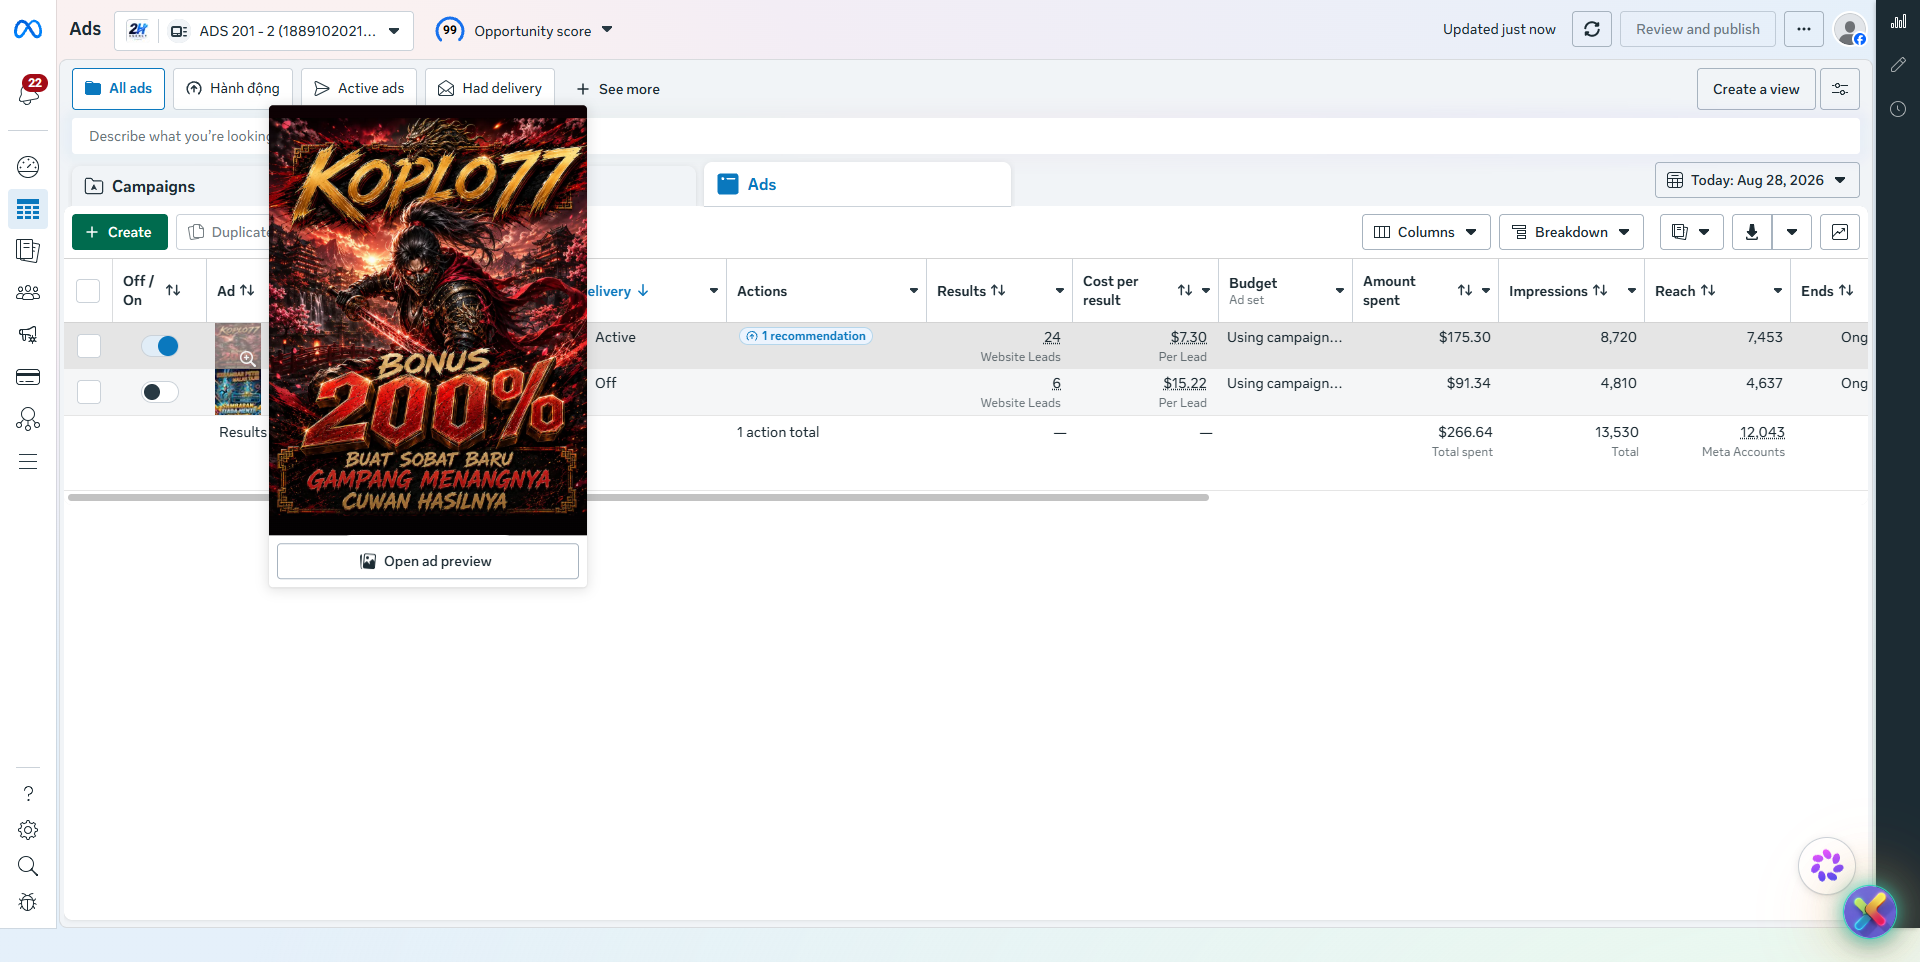Screen dimensions: 1920x962
Task: Click the '$15.22' cost per lead value
Action: pyautogui.click(x=1185, y=383)
